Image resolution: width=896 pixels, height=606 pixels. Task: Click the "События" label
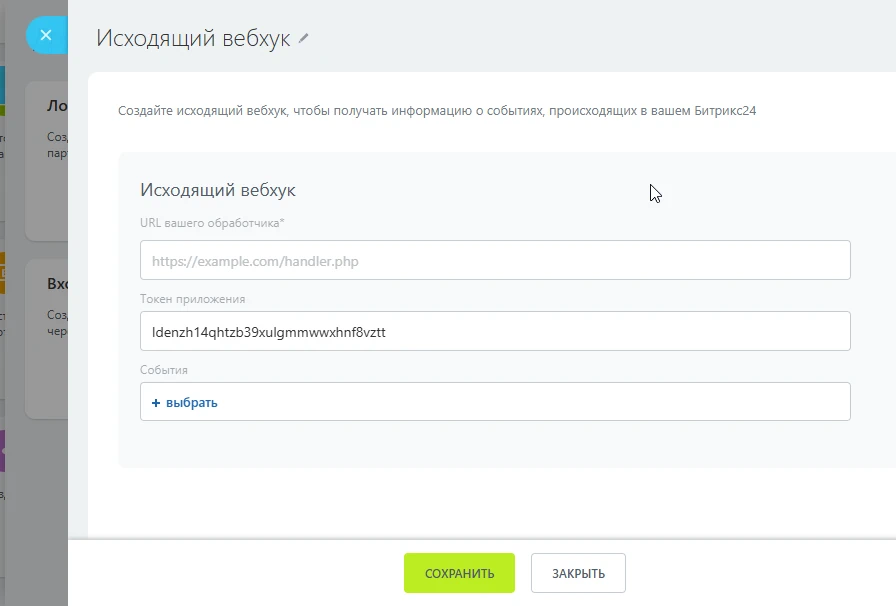click(x=164, y=370)
